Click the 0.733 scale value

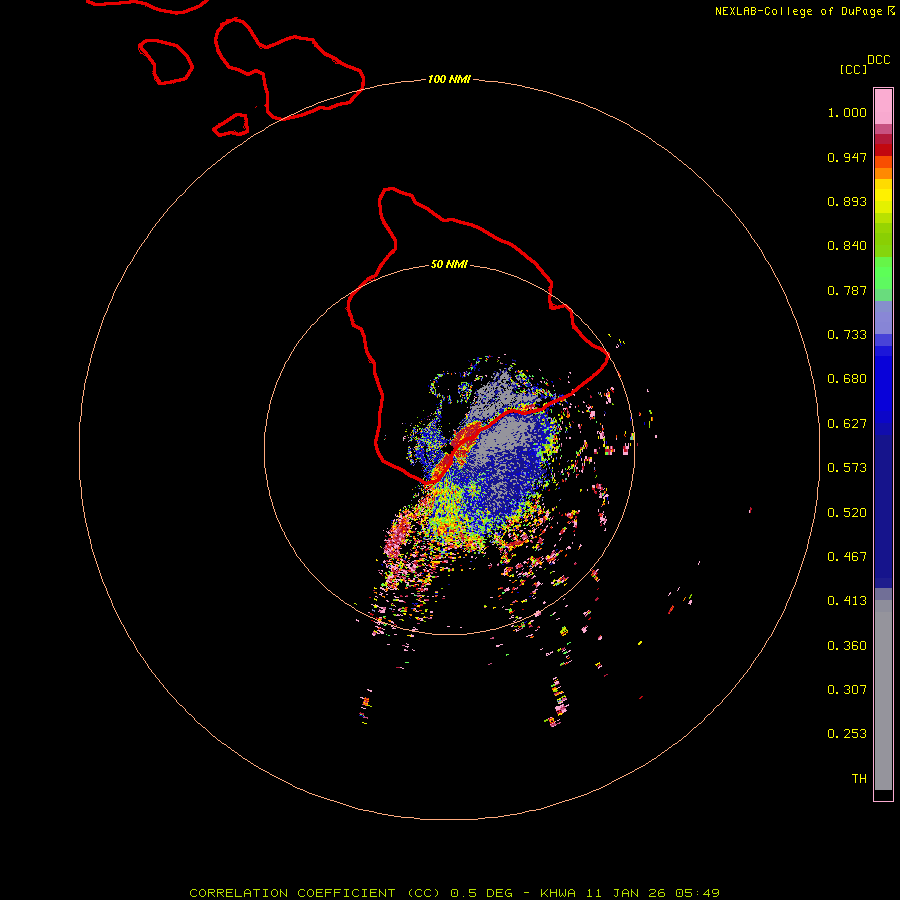tap(847, 335)
